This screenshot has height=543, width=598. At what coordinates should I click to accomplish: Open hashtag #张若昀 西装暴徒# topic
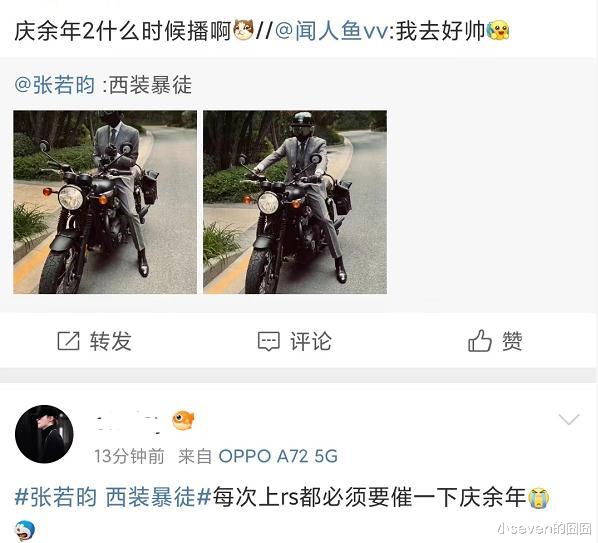(113, 497)
